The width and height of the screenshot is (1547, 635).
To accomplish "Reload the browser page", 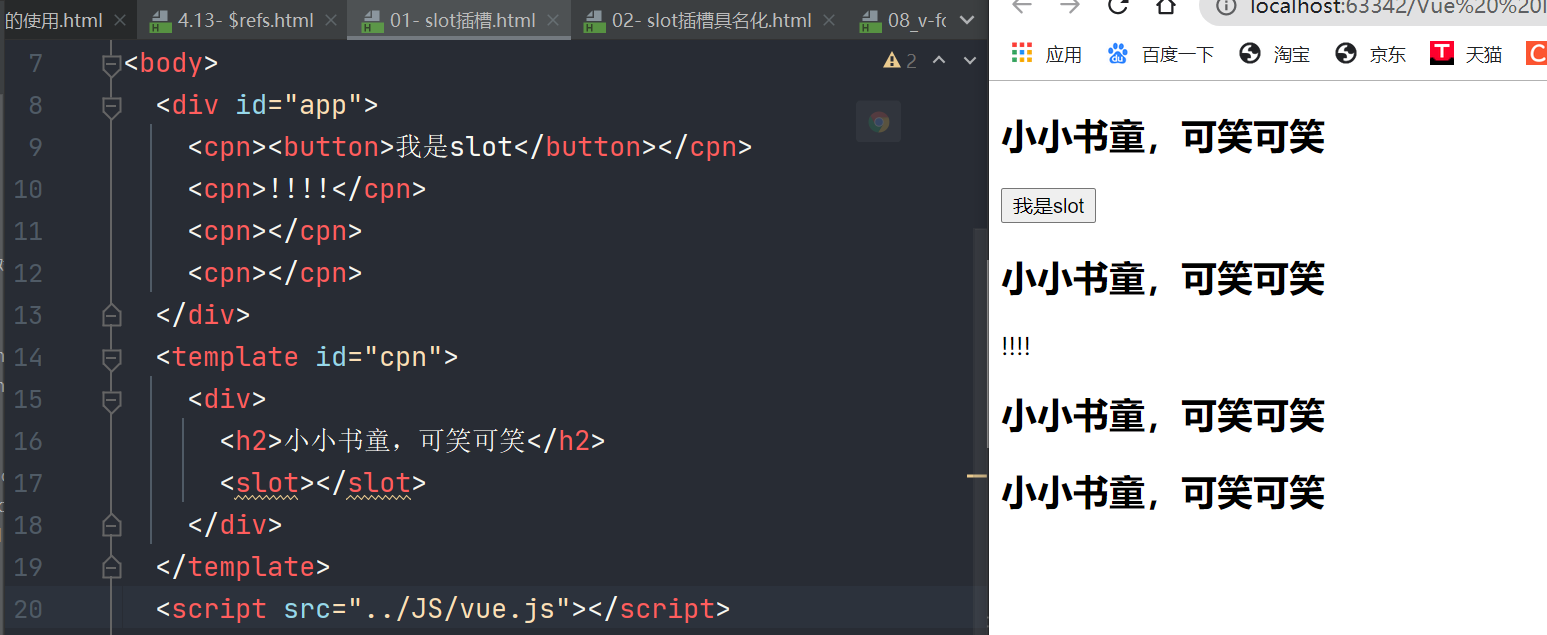I will [1118, 7].
